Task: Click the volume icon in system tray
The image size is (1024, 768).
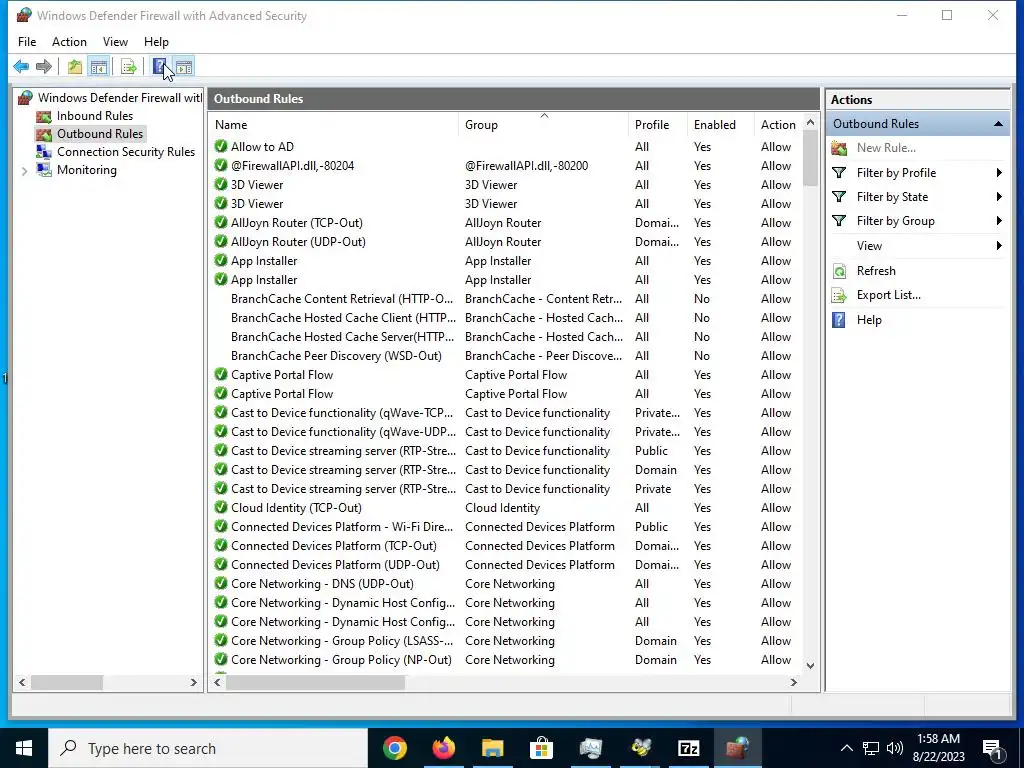Action: pyautogui.click(x=895, y=748)
